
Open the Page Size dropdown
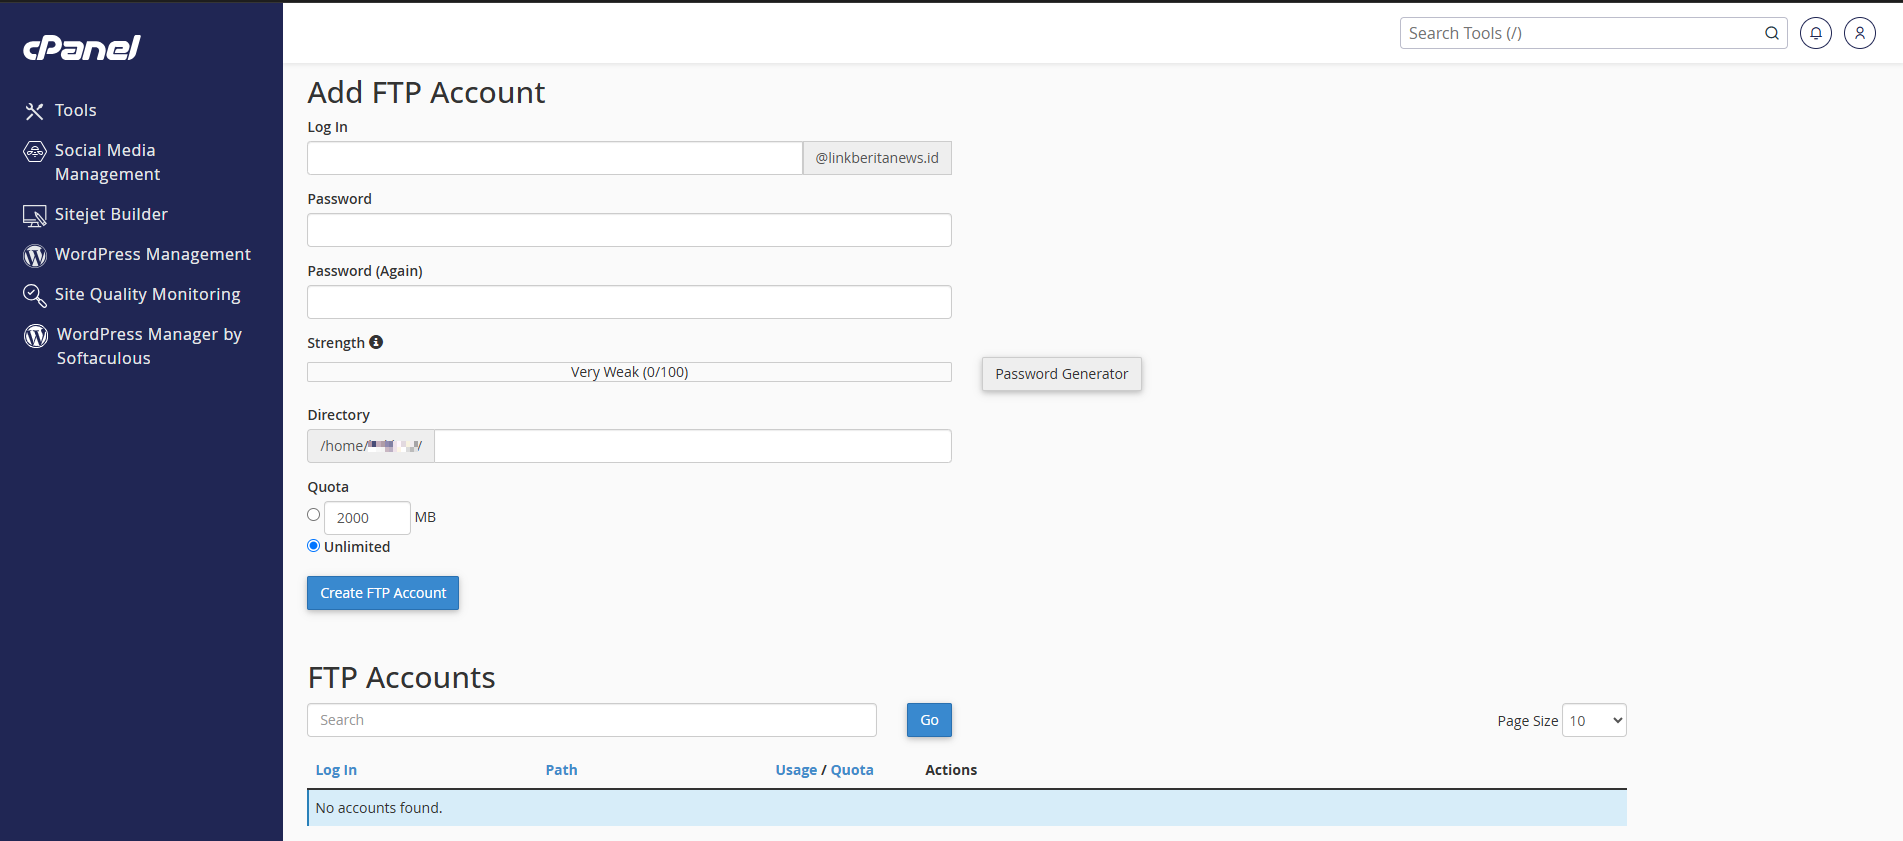coord(1594,721)
